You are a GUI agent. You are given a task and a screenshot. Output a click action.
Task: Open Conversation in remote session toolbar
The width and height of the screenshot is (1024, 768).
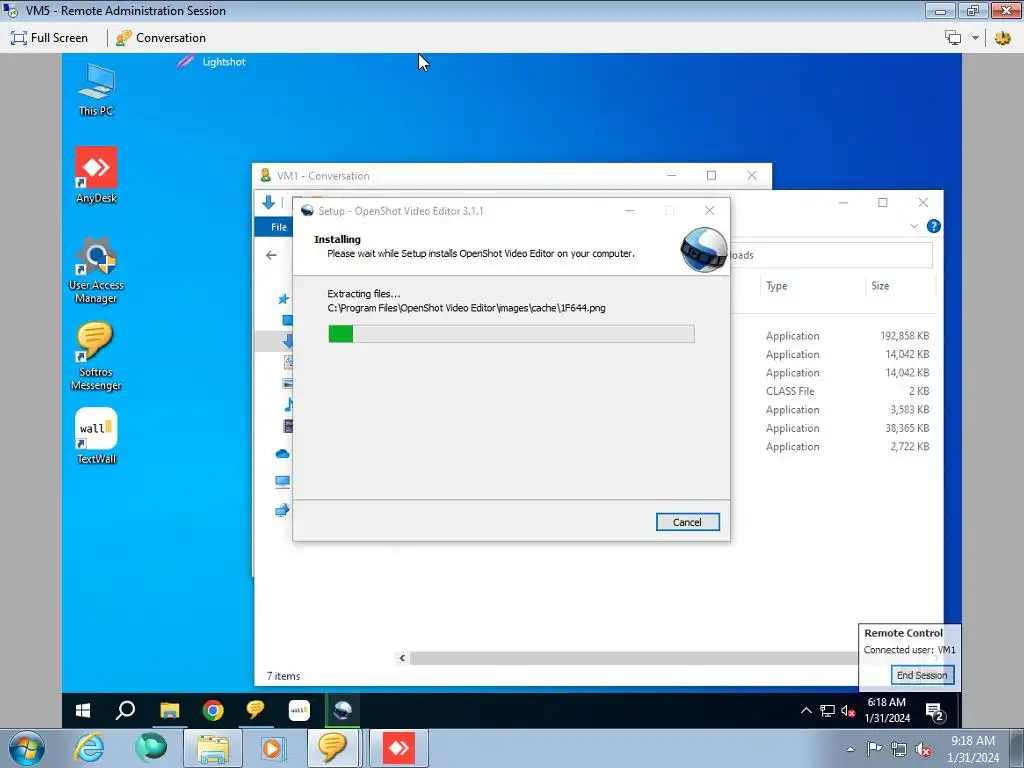tap(161, 38)
